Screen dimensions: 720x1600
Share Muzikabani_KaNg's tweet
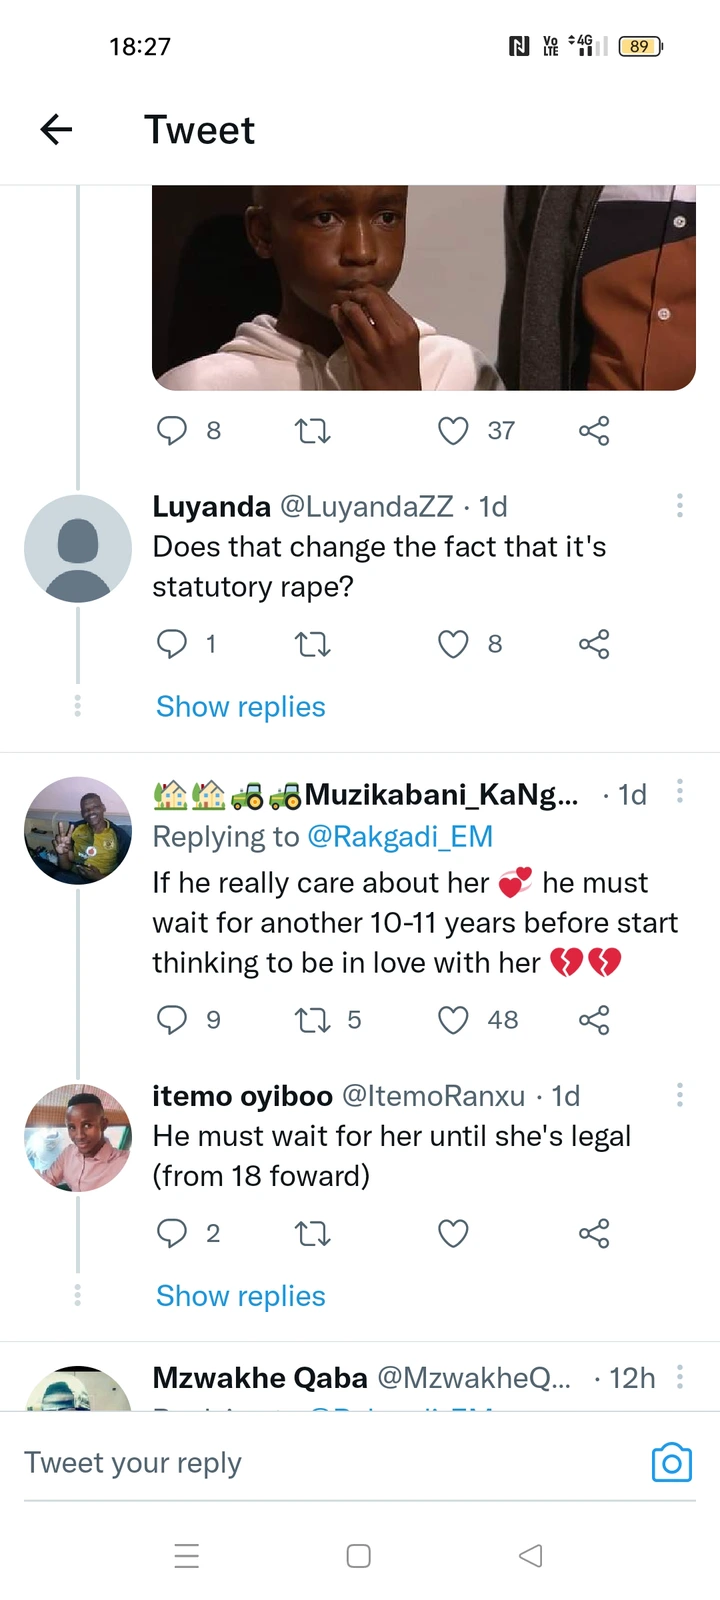[x=594, y=1020]
